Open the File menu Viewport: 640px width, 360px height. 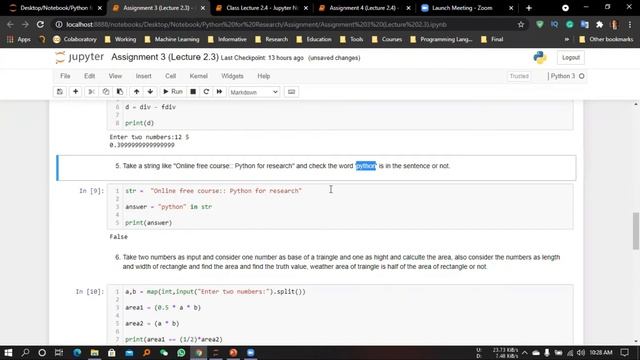[65, 76]
